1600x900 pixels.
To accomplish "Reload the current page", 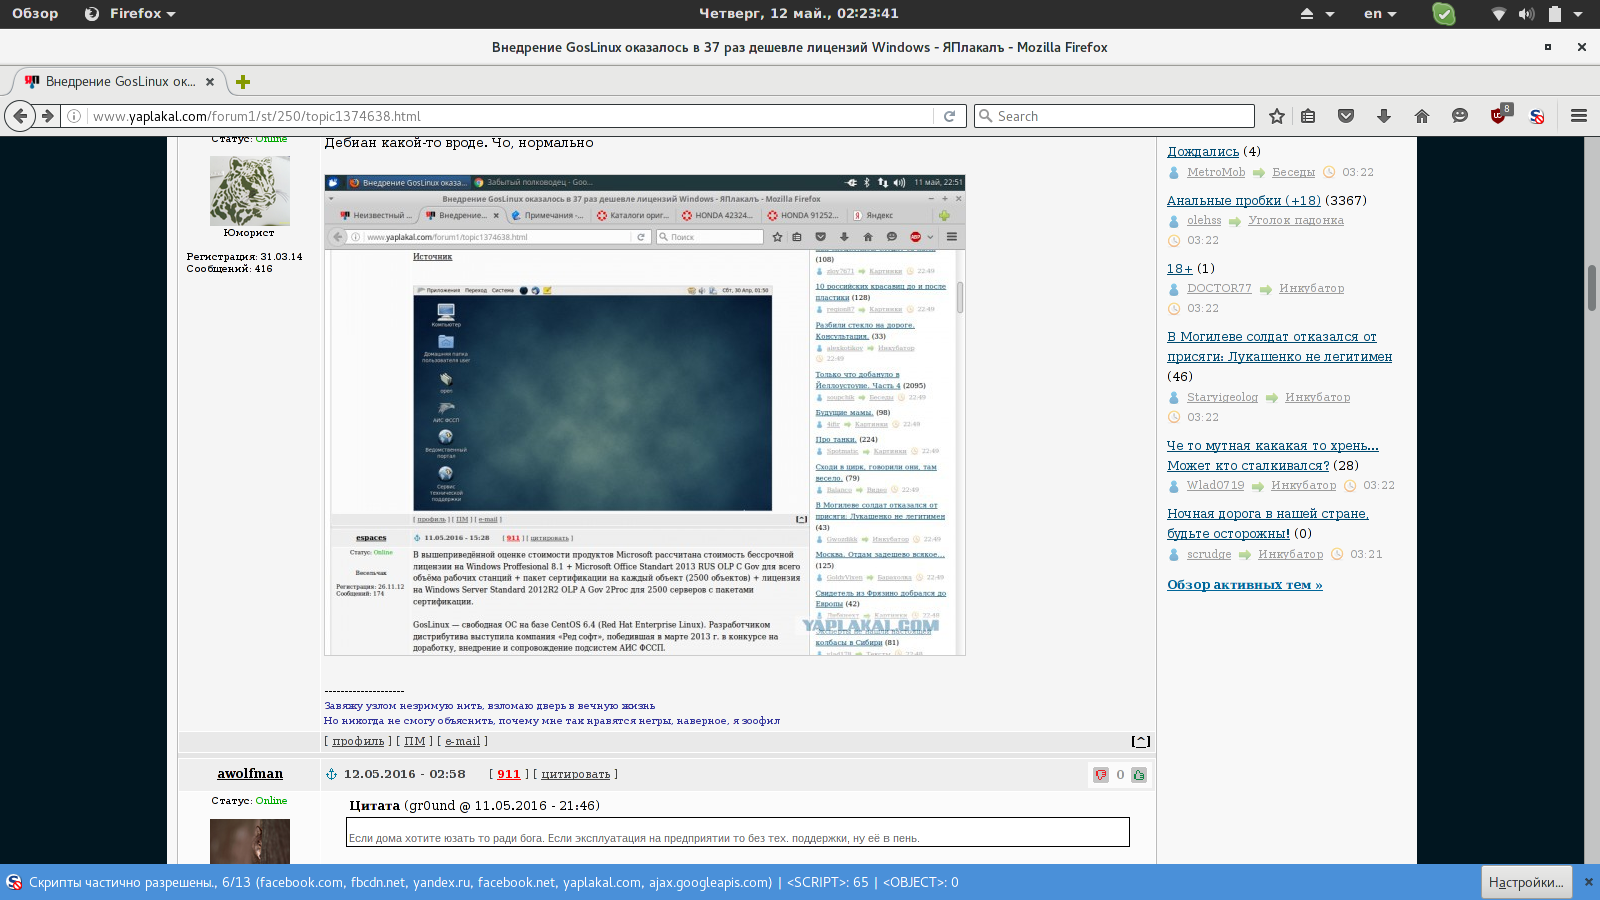I will [950, 116].
